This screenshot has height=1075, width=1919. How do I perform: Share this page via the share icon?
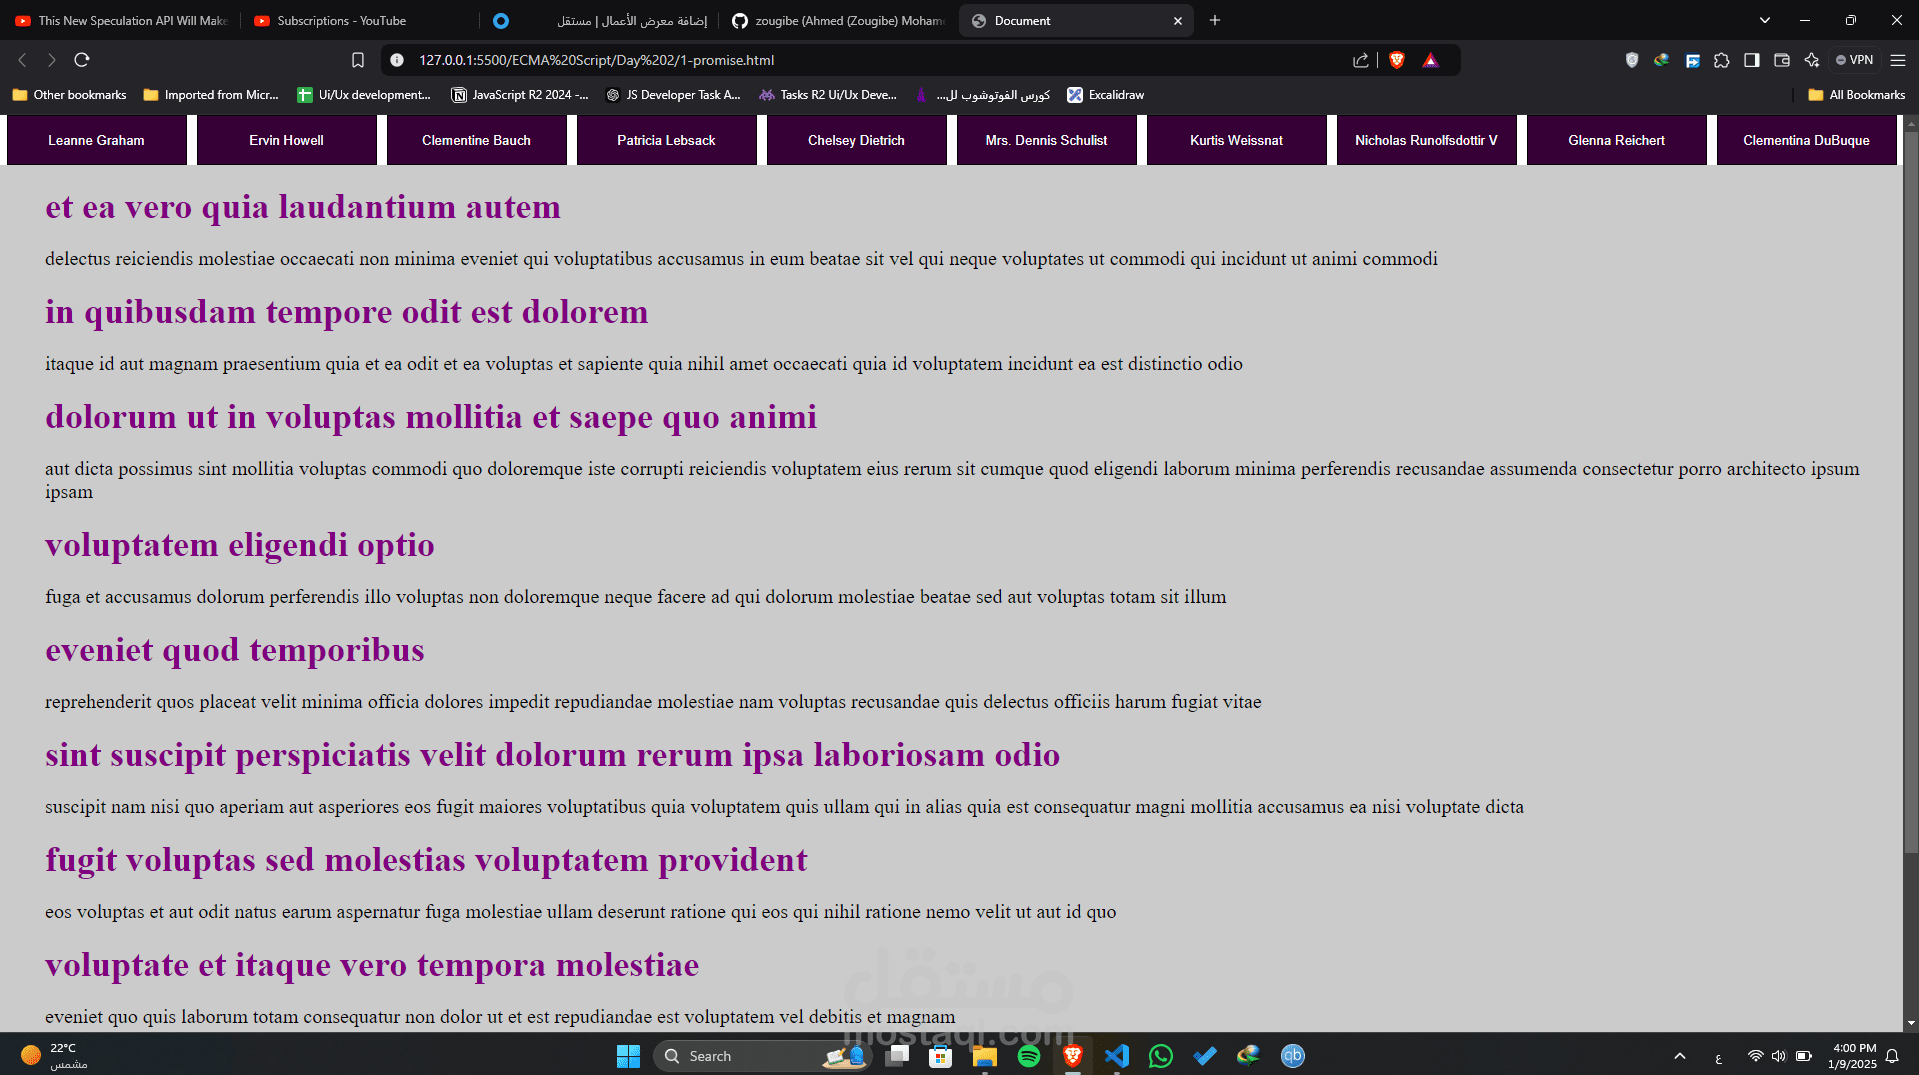[x=1361, y=60]
